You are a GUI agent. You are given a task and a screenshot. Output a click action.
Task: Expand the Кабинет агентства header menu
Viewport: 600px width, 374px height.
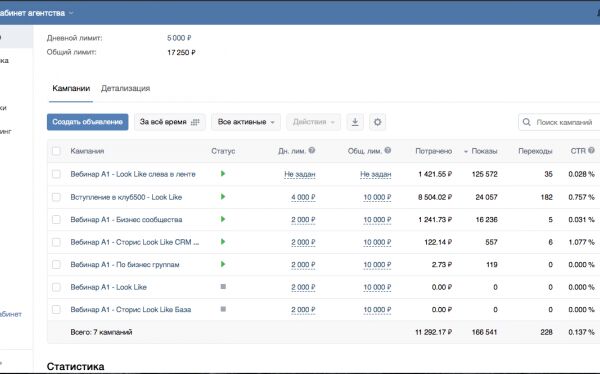click(36, 13)
